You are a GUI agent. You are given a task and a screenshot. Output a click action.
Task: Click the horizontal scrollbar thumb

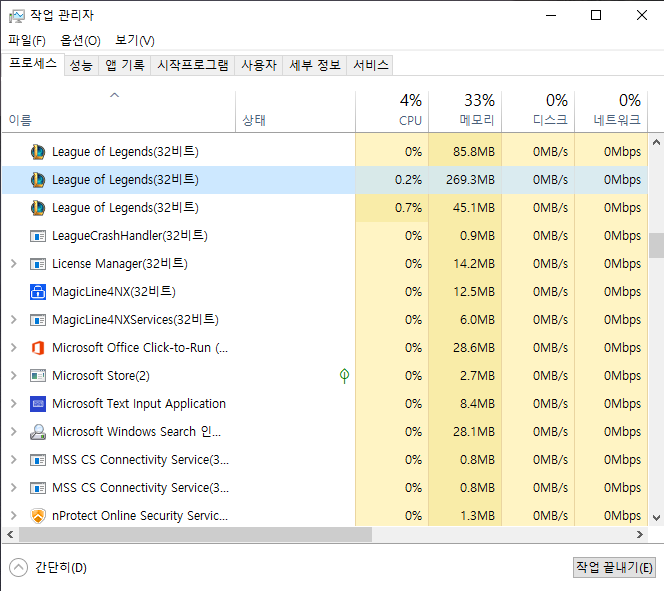pyautogui.click(x=195, y=535)
